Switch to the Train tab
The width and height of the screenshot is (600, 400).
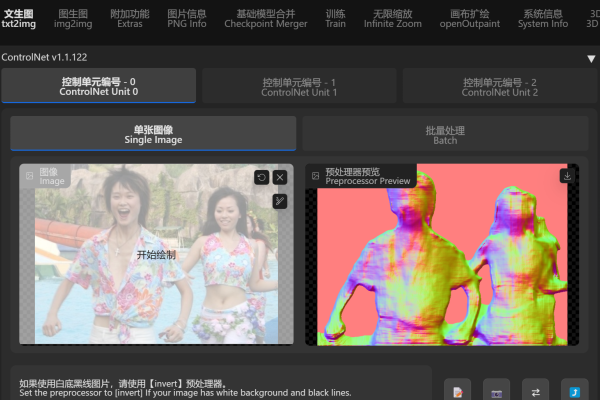(x=335, y=19)
